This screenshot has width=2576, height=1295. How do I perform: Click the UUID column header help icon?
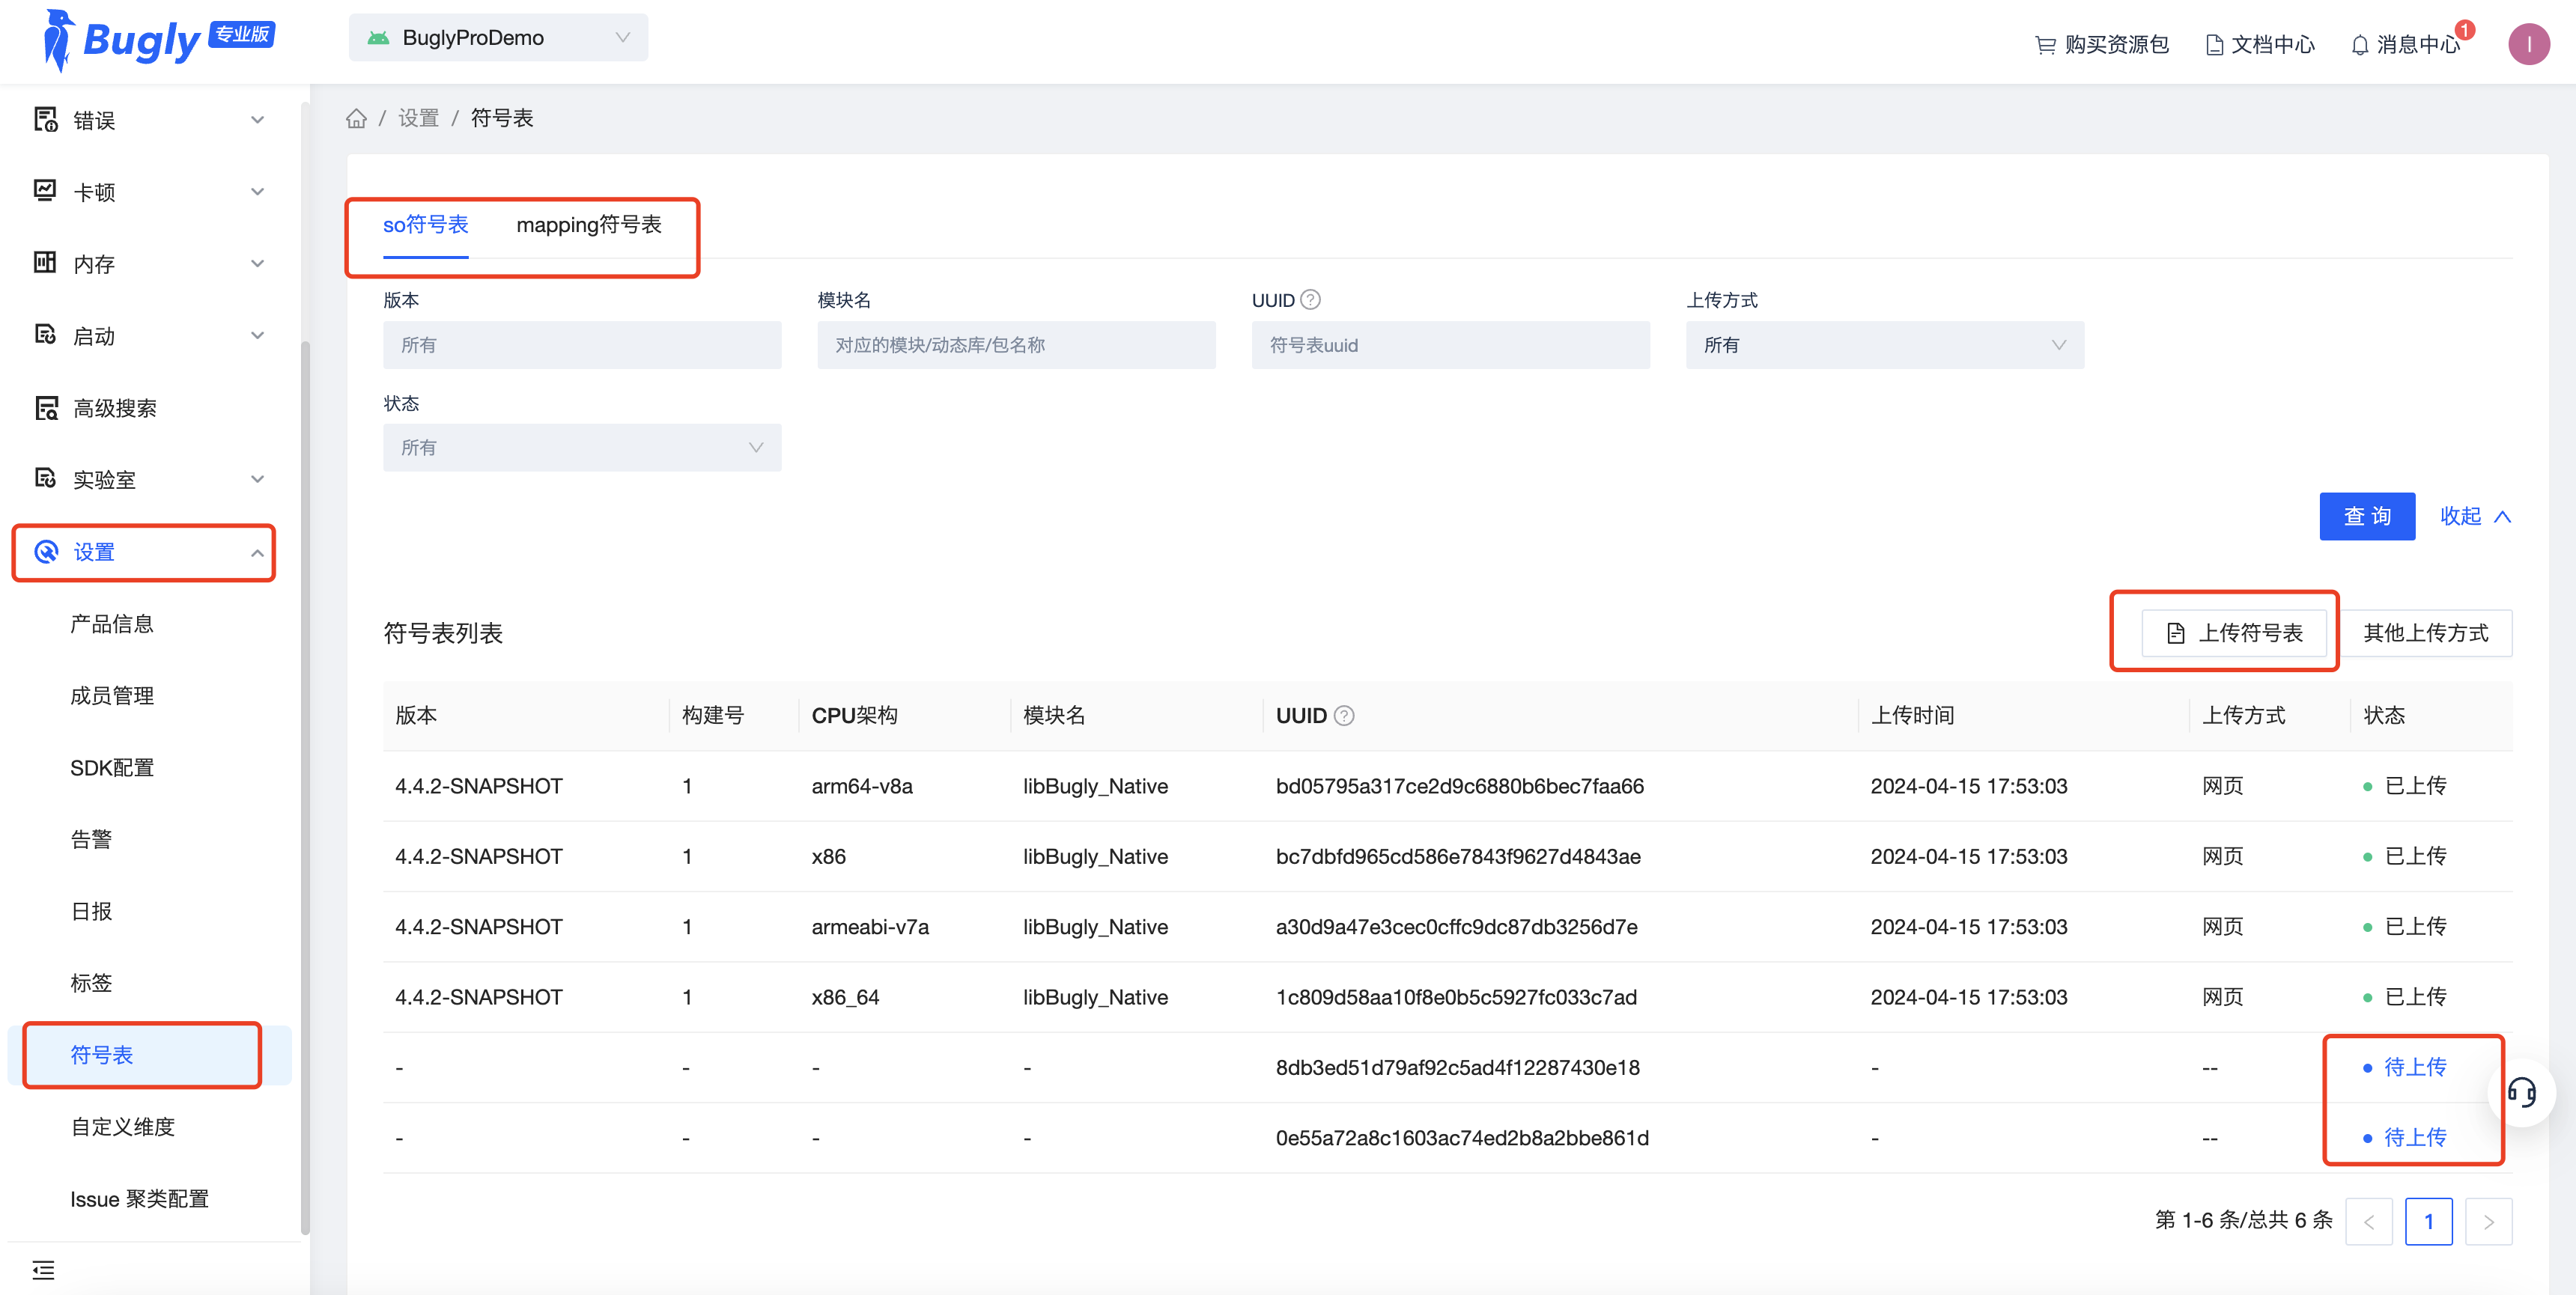click(x=1344, y=715)
